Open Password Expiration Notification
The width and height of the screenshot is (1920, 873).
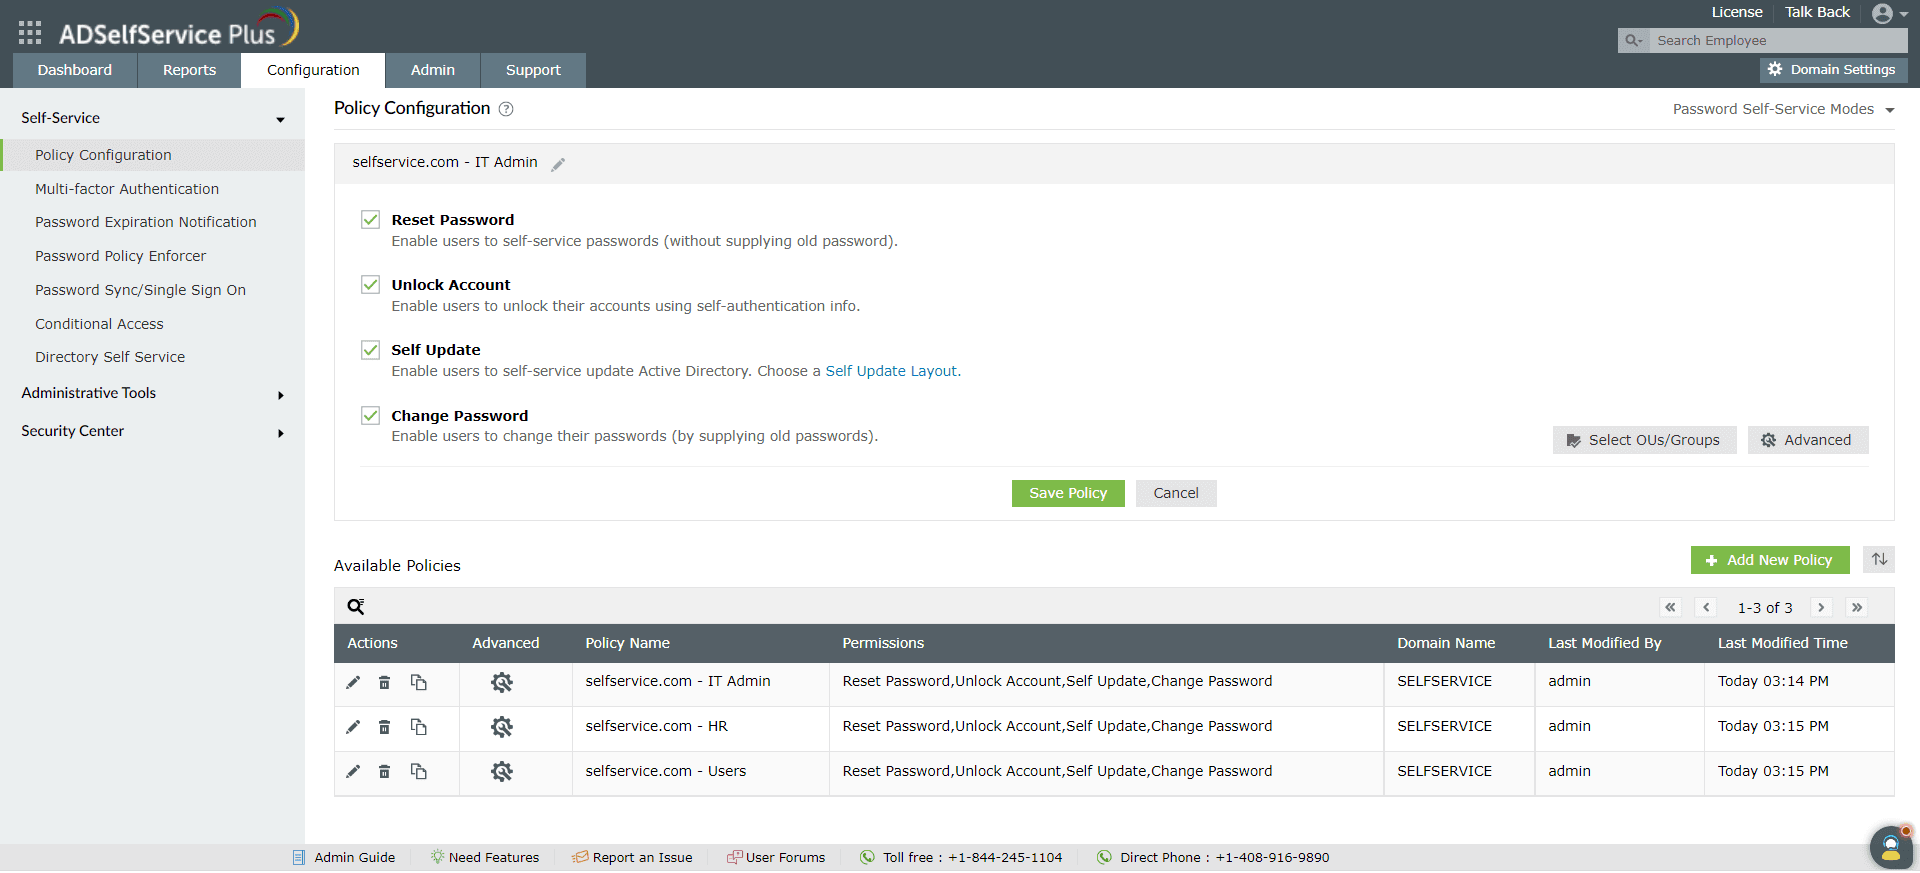[146, 222]
